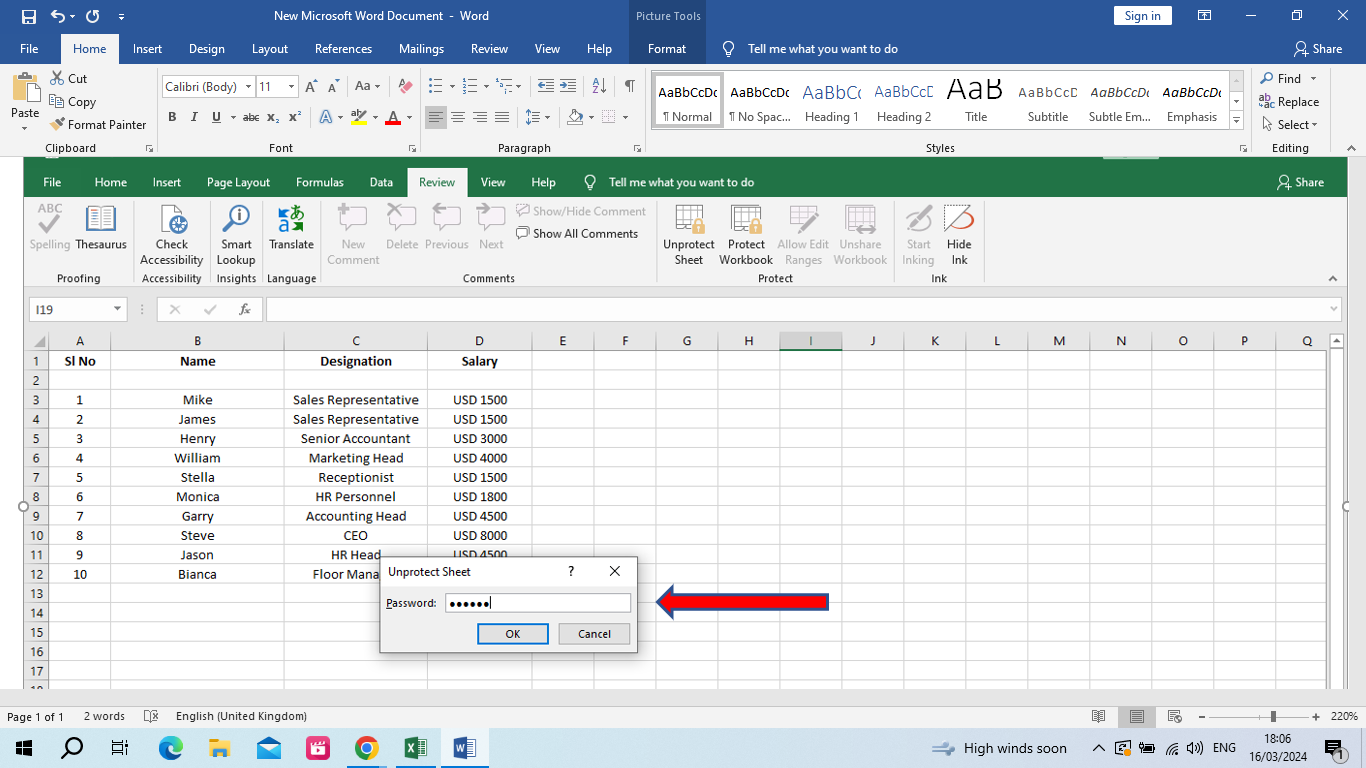Click Windows Start button

tap(23, 748)
